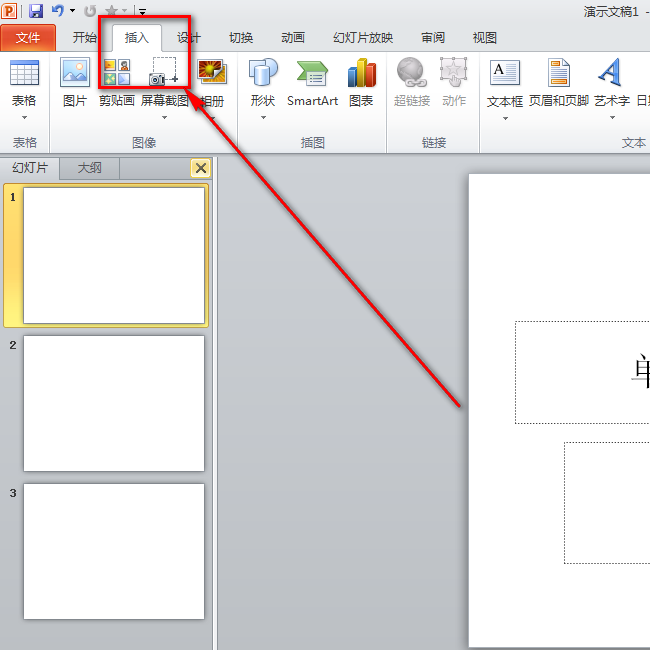Open the Review (审阅) tab
This screenshot has height=650, width=650.
click(x=433, y=38)
